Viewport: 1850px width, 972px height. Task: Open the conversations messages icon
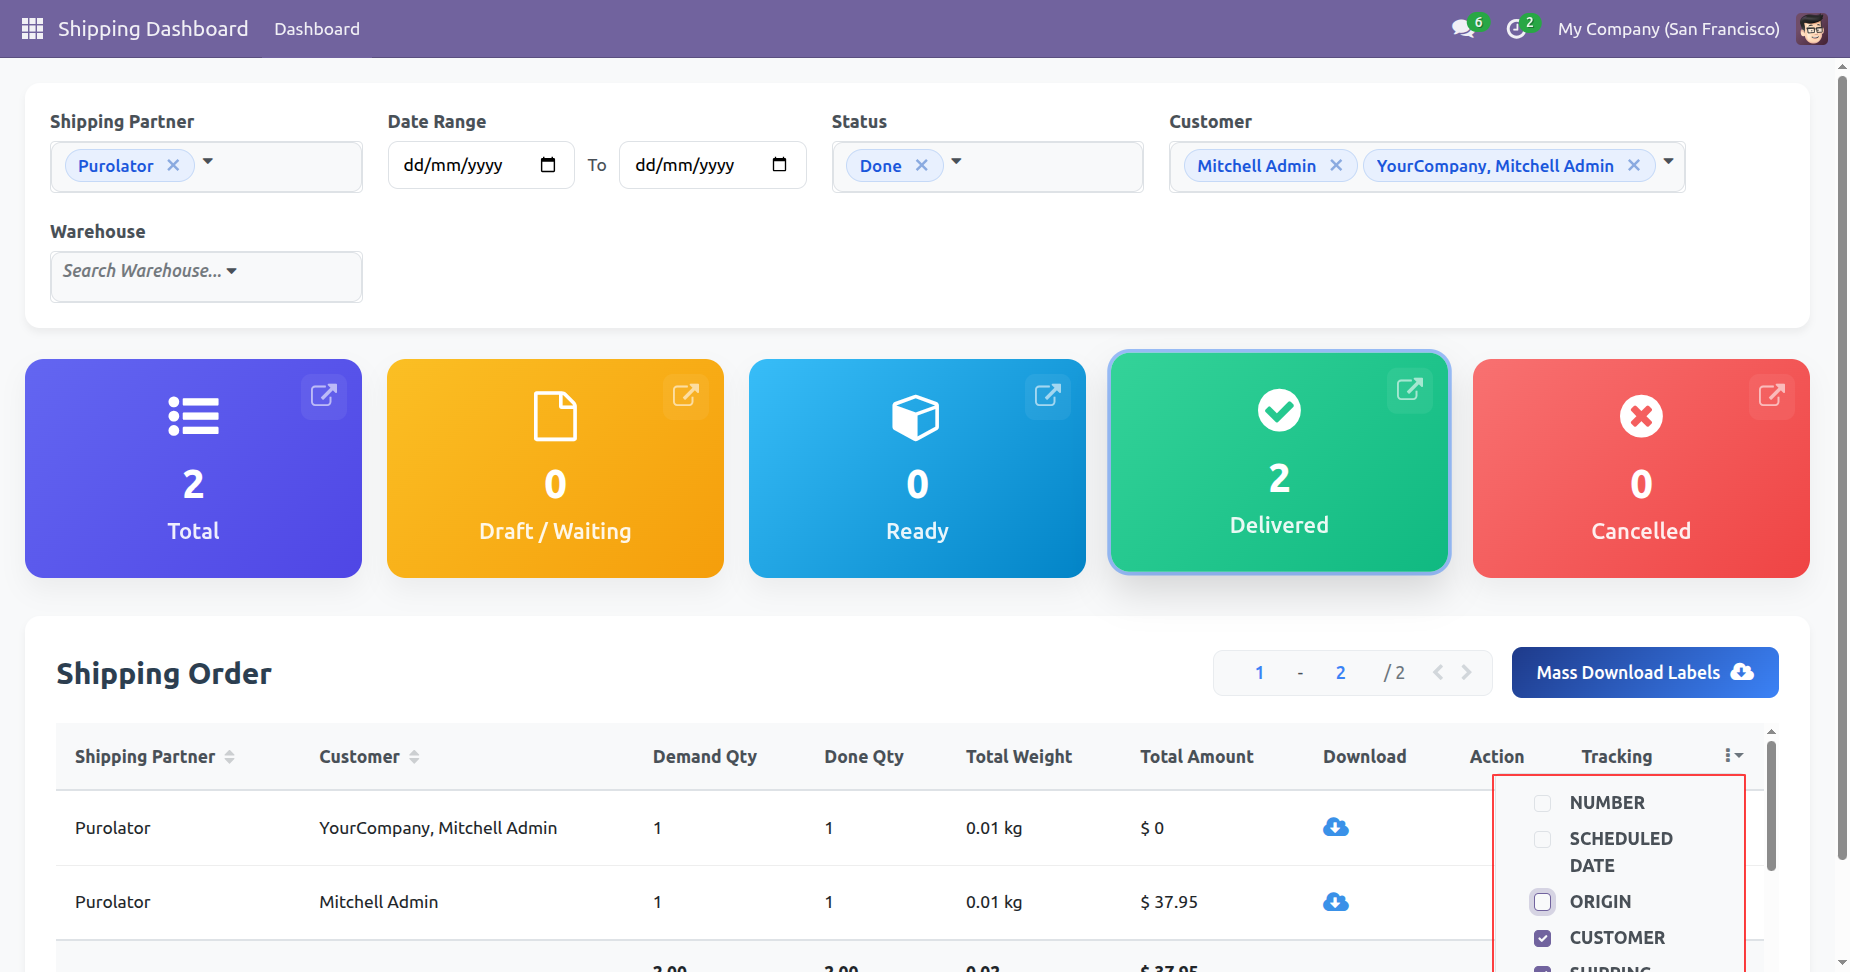pyautogui.click(x=1463, y=29)
